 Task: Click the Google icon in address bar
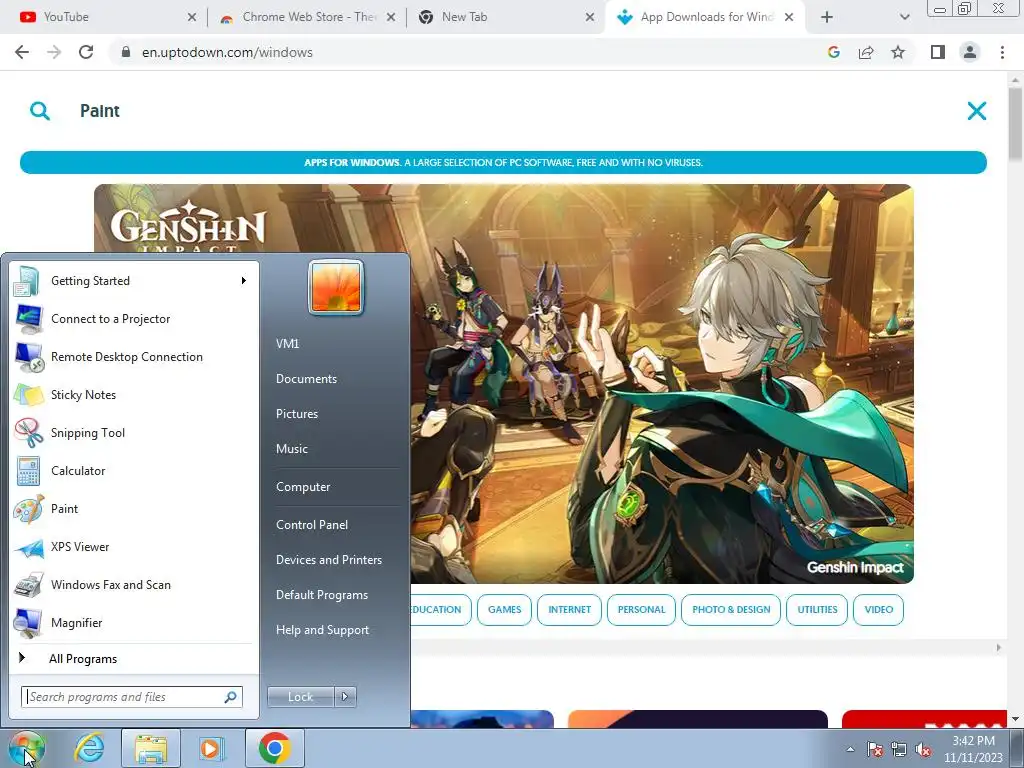pyautogui.click(x=833, y=52)
